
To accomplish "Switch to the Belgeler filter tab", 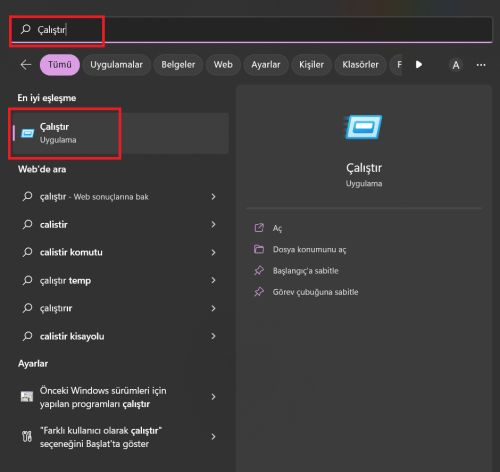I will (x=178, y=65).
